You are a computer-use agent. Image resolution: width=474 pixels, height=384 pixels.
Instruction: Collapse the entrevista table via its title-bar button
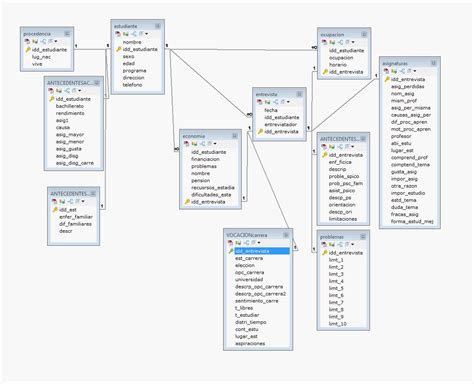(x=299, y=94)
